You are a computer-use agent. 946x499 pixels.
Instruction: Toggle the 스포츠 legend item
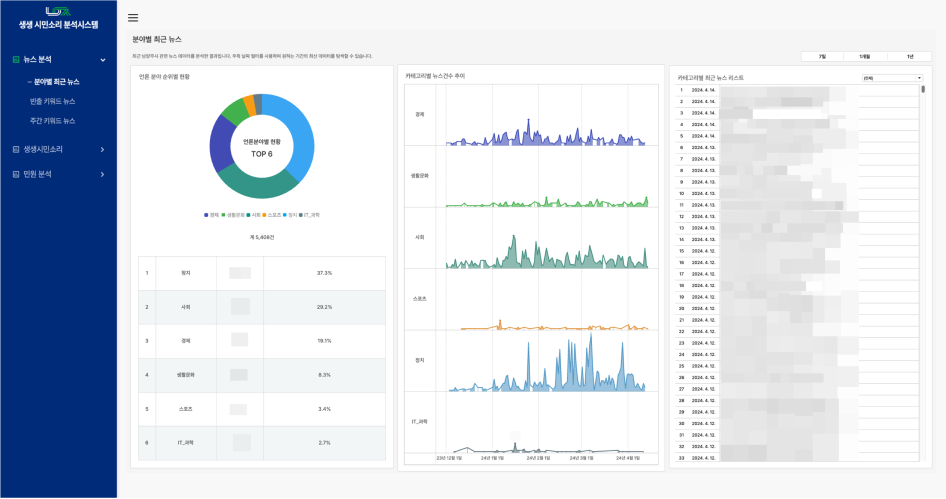tap(271, 215)
